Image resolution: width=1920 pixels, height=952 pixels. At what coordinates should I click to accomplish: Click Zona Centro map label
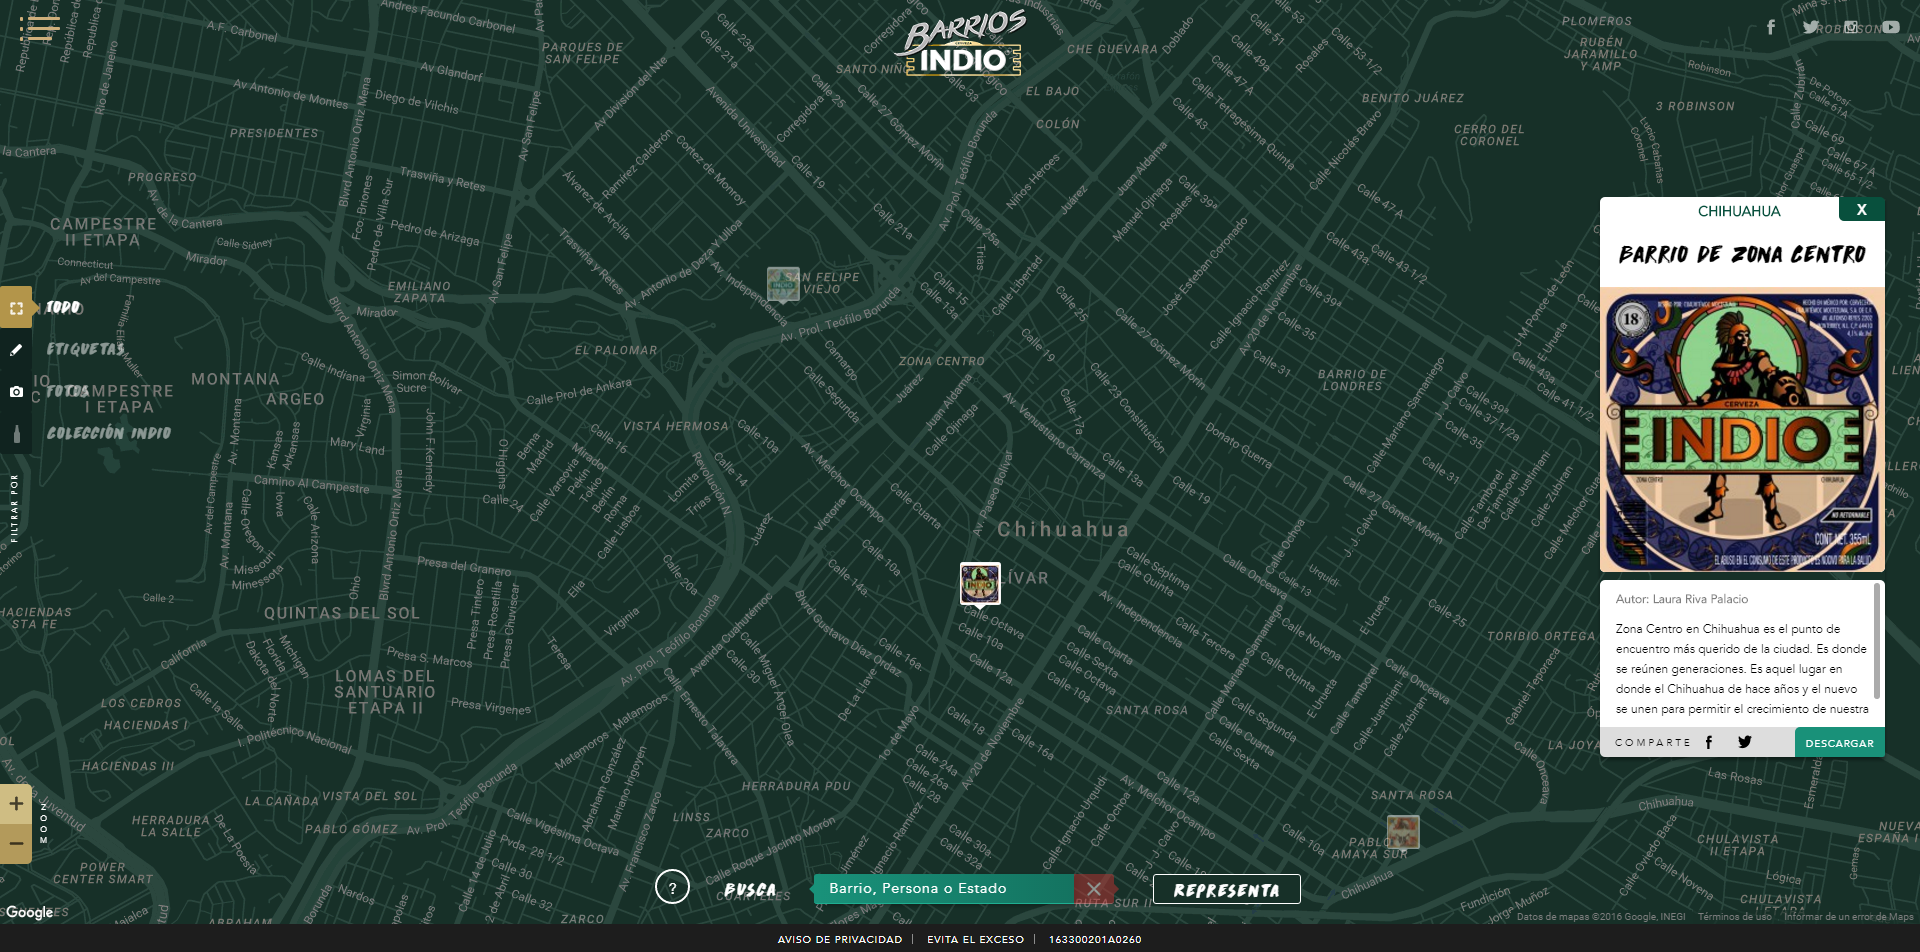click(x=941, y=361)
